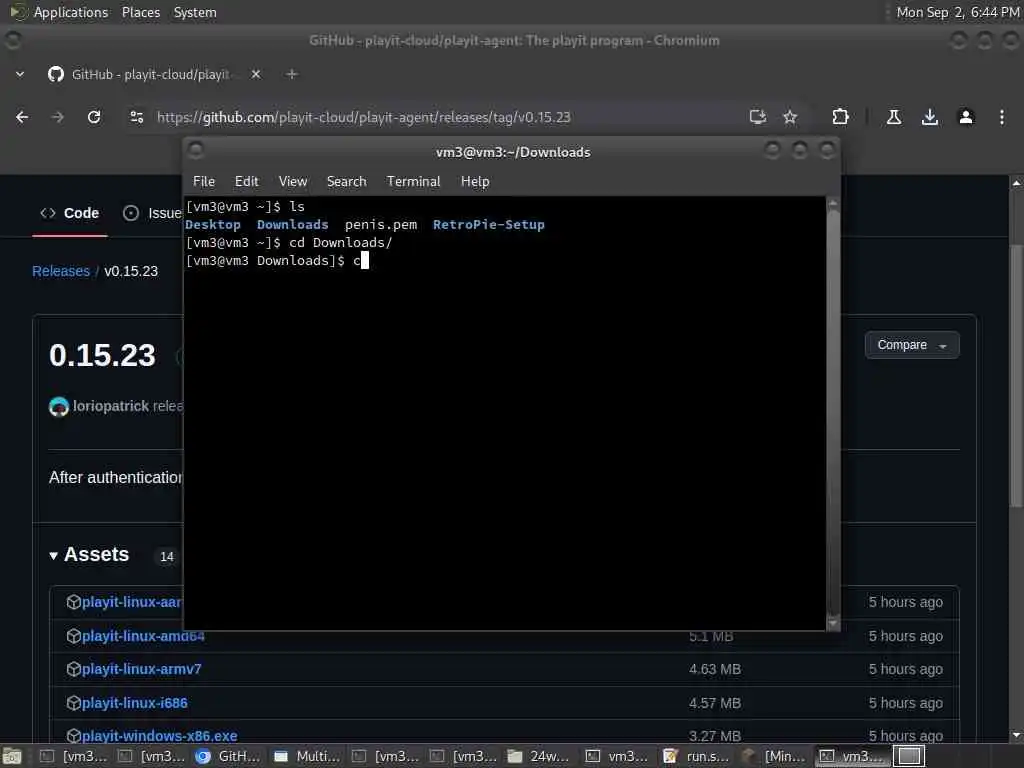This screenshot has width=1024, height=768.
Task: Open the Places menu
Action: coord(141,12)
